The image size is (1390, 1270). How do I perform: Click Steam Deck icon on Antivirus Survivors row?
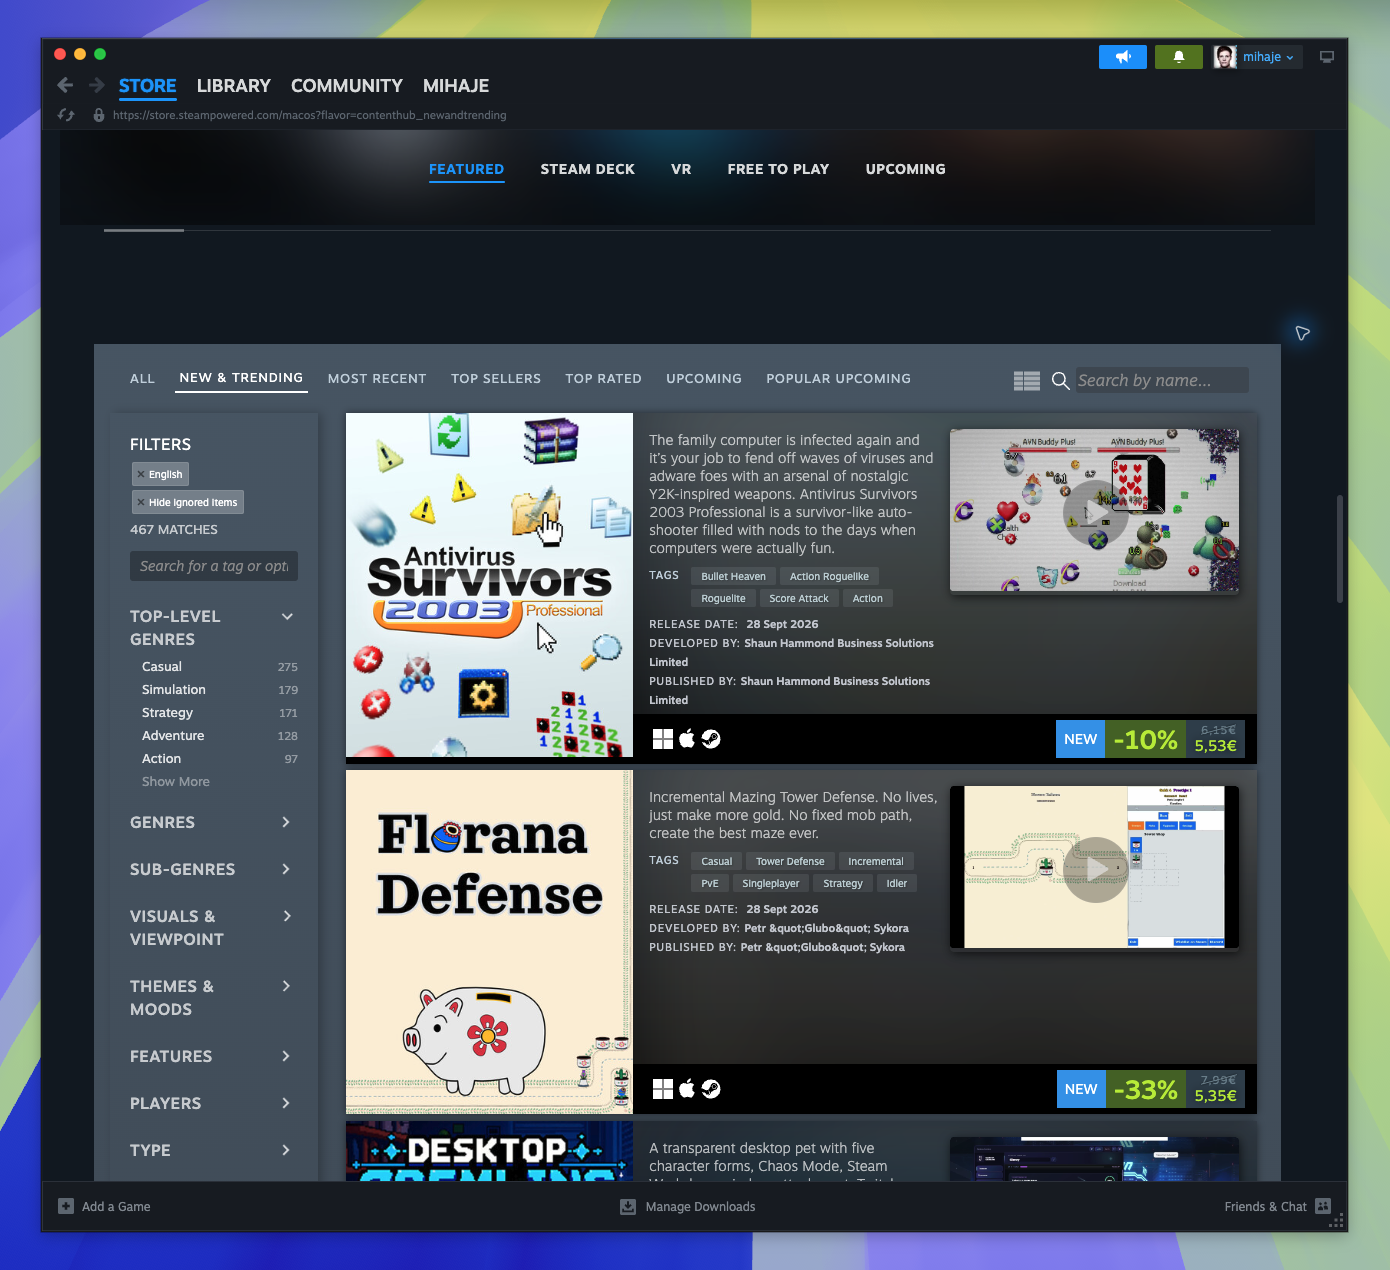point(711,739)
